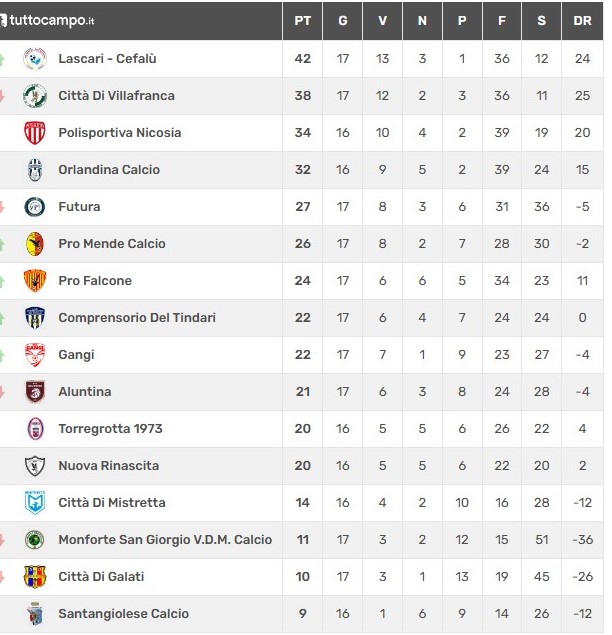The width and height of the screenshot is (612, 635).
Task: Click the Futura club round logo
Action: pyautogui.click(x=35, y=207)
